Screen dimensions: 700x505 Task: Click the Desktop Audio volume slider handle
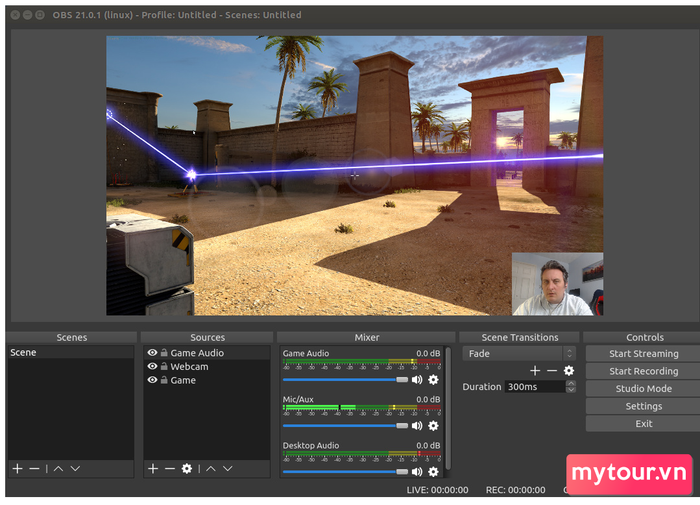(x=402, y=472)
